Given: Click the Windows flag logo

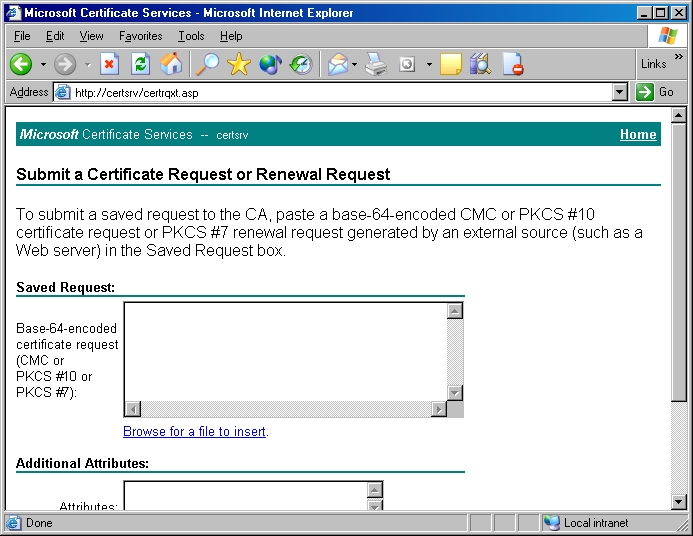Looking at the screenshot, I should (x=667, y=36).
